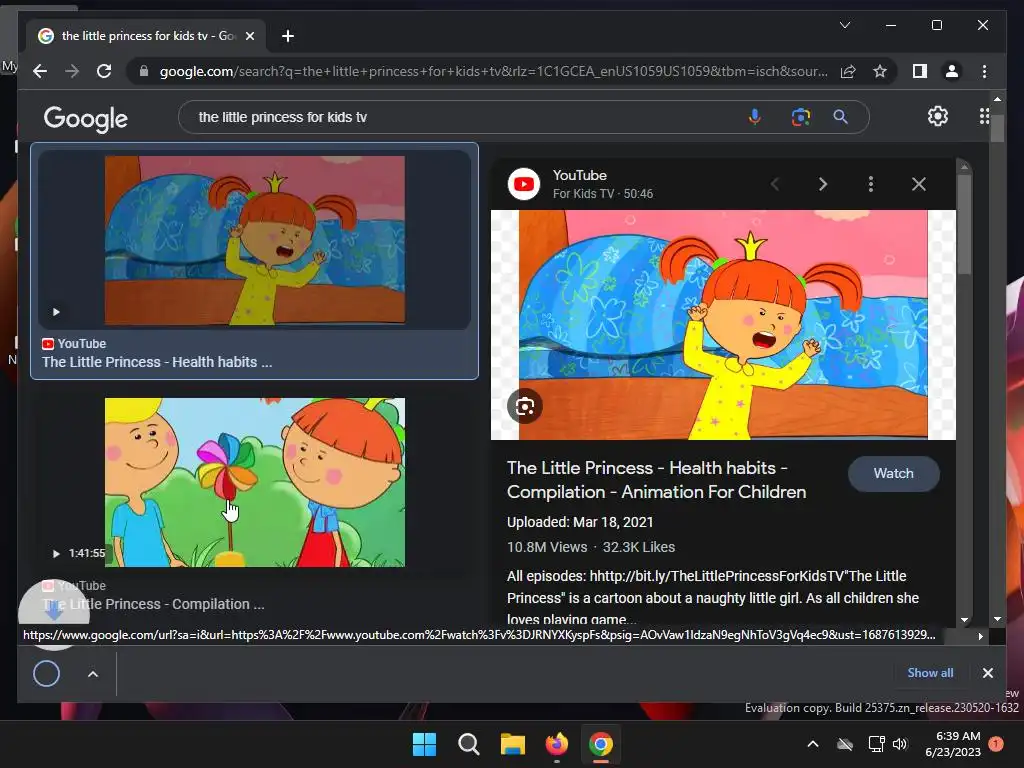Close the little princess search tab
Image resolution: width=1024 pixels, height=768 pixels.
coord(249,36)
